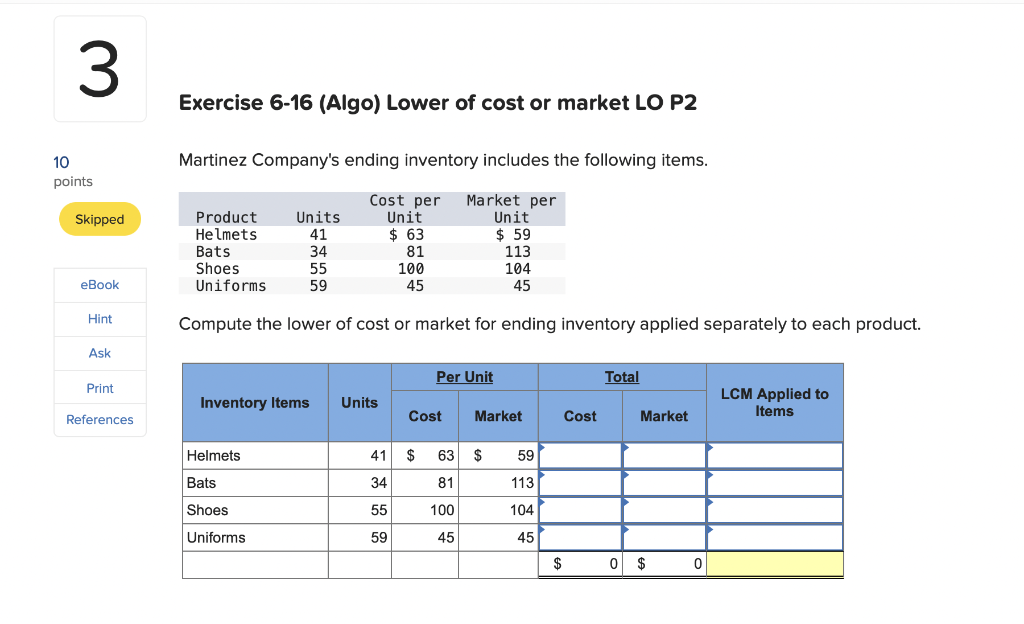Image resolution: width=1024 pixels, height=624 pixels.
Task: Click the question number 3 panel
Action: click(99, 67)
